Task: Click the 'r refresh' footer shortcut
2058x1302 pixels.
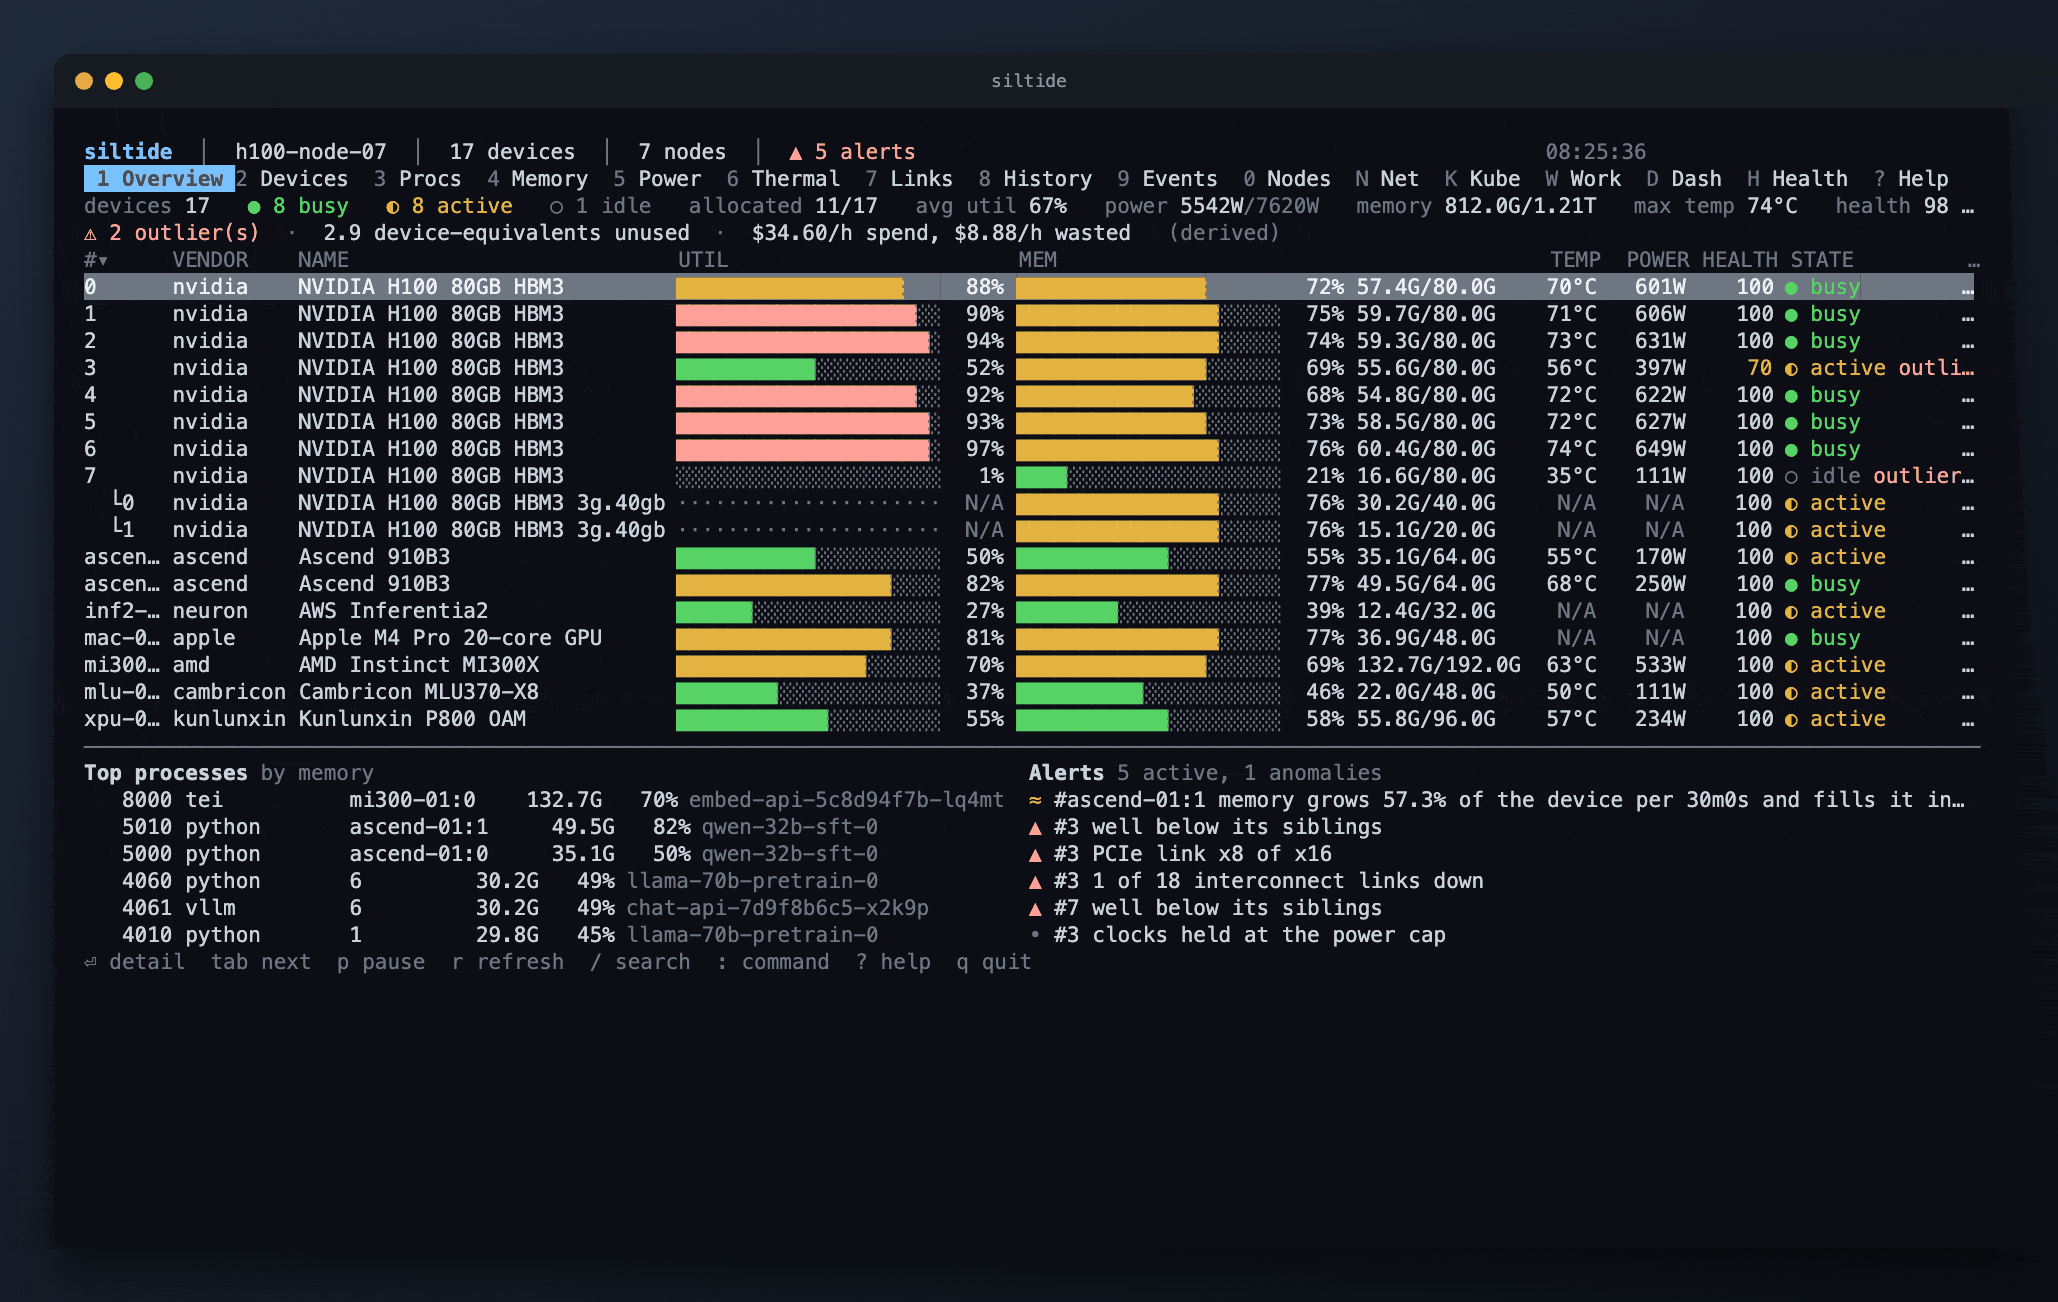Action: tap(508, 962)
